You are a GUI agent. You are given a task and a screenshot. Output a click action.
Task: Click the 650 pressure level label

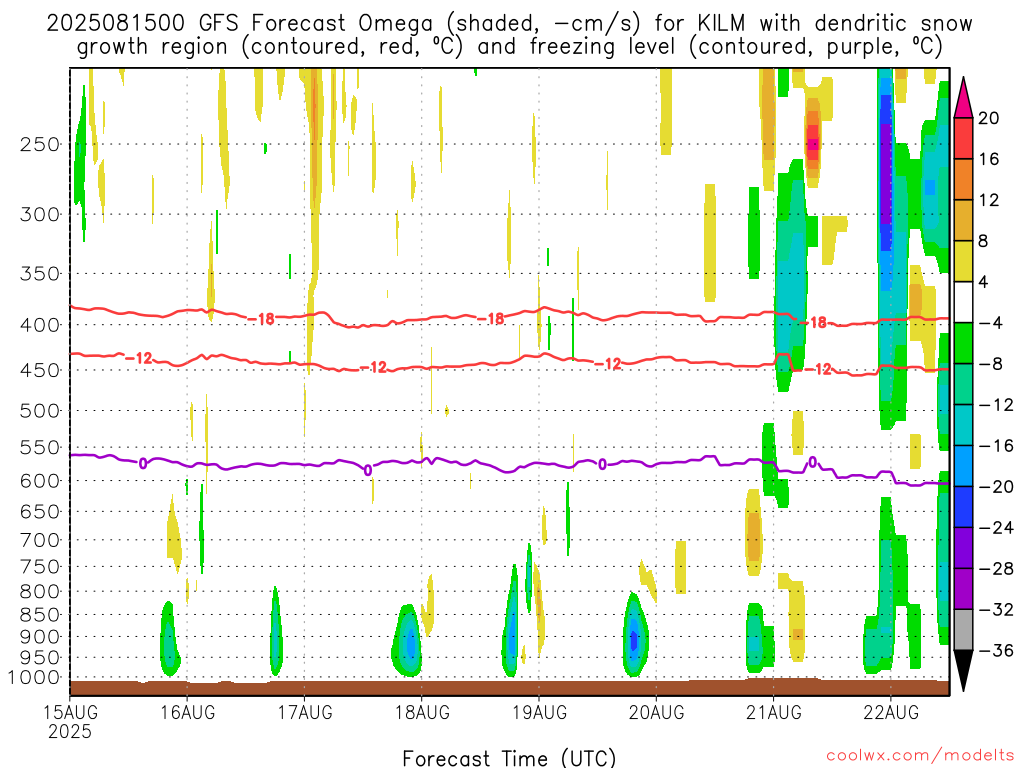[40, 511]
